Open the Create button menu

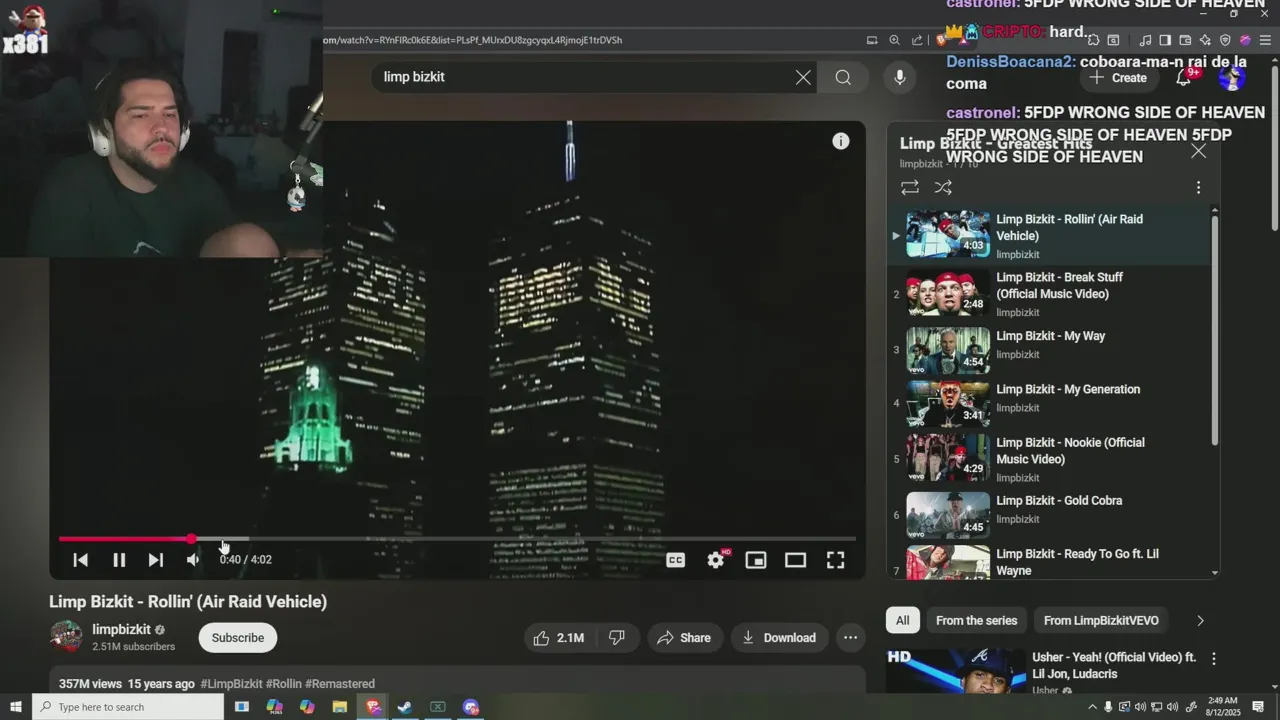click(1119, 77)
